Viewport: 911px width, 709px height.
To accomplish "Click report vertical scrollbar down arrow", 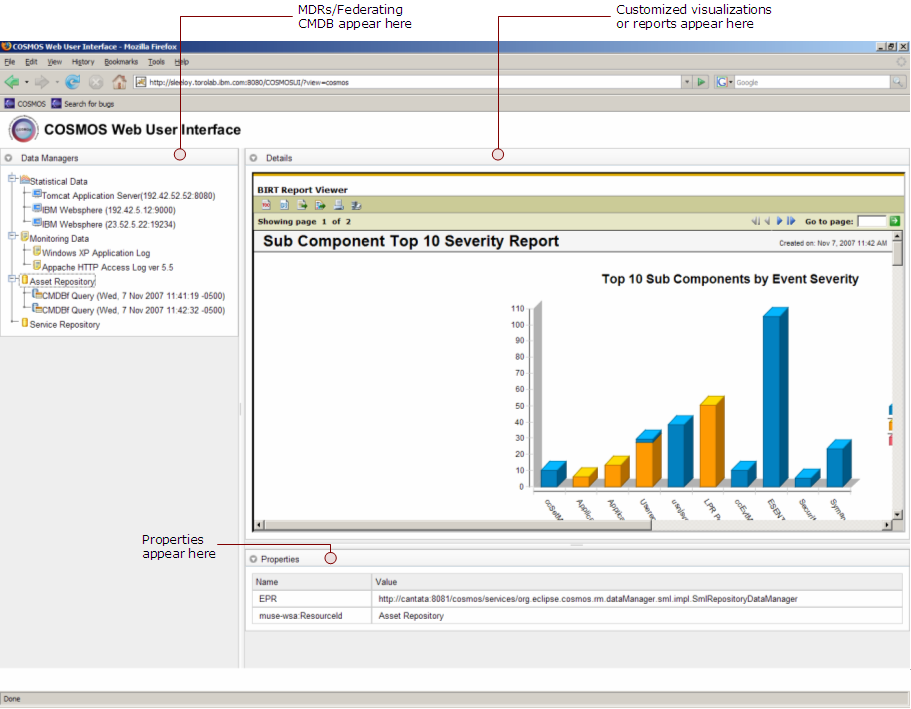I will 898,514.
